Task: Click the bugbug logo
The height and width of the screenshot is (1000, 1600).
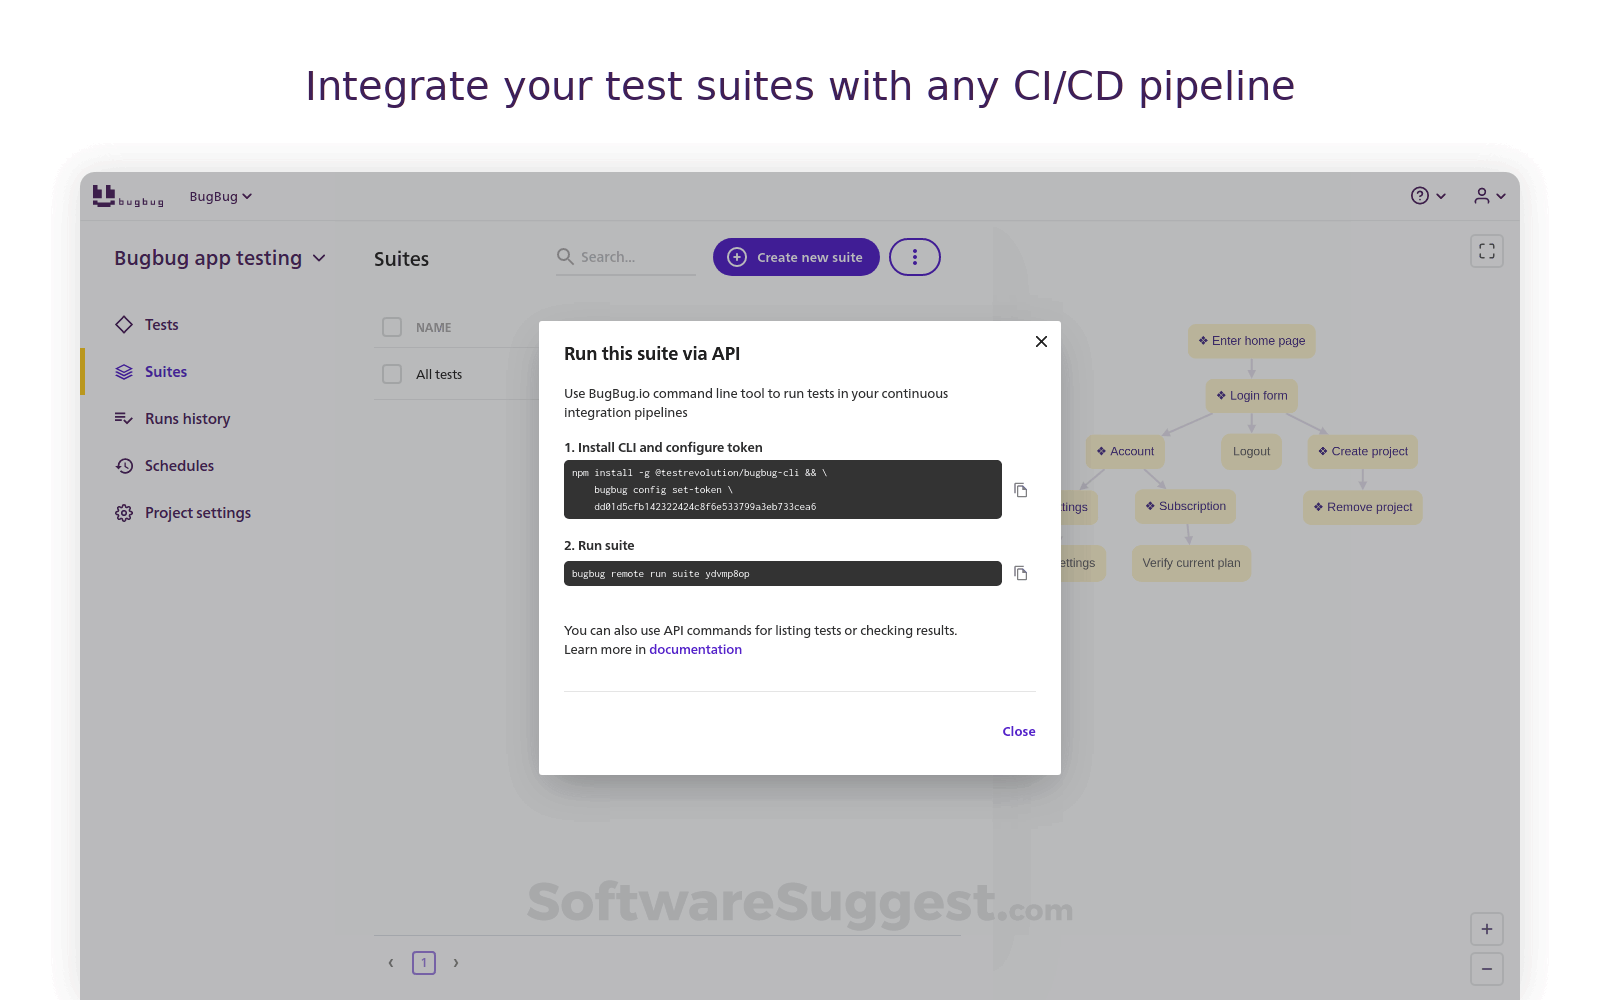Action: (128, 196)
